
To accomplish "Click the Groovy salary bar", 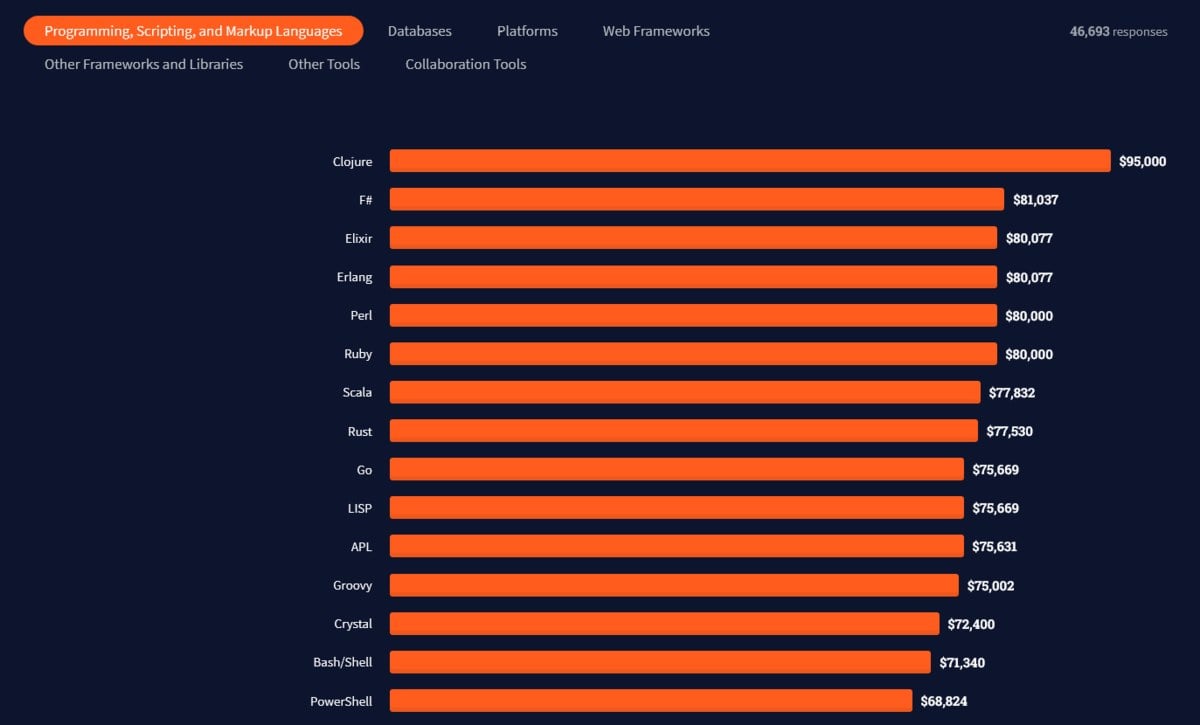I will pos(674,585).
